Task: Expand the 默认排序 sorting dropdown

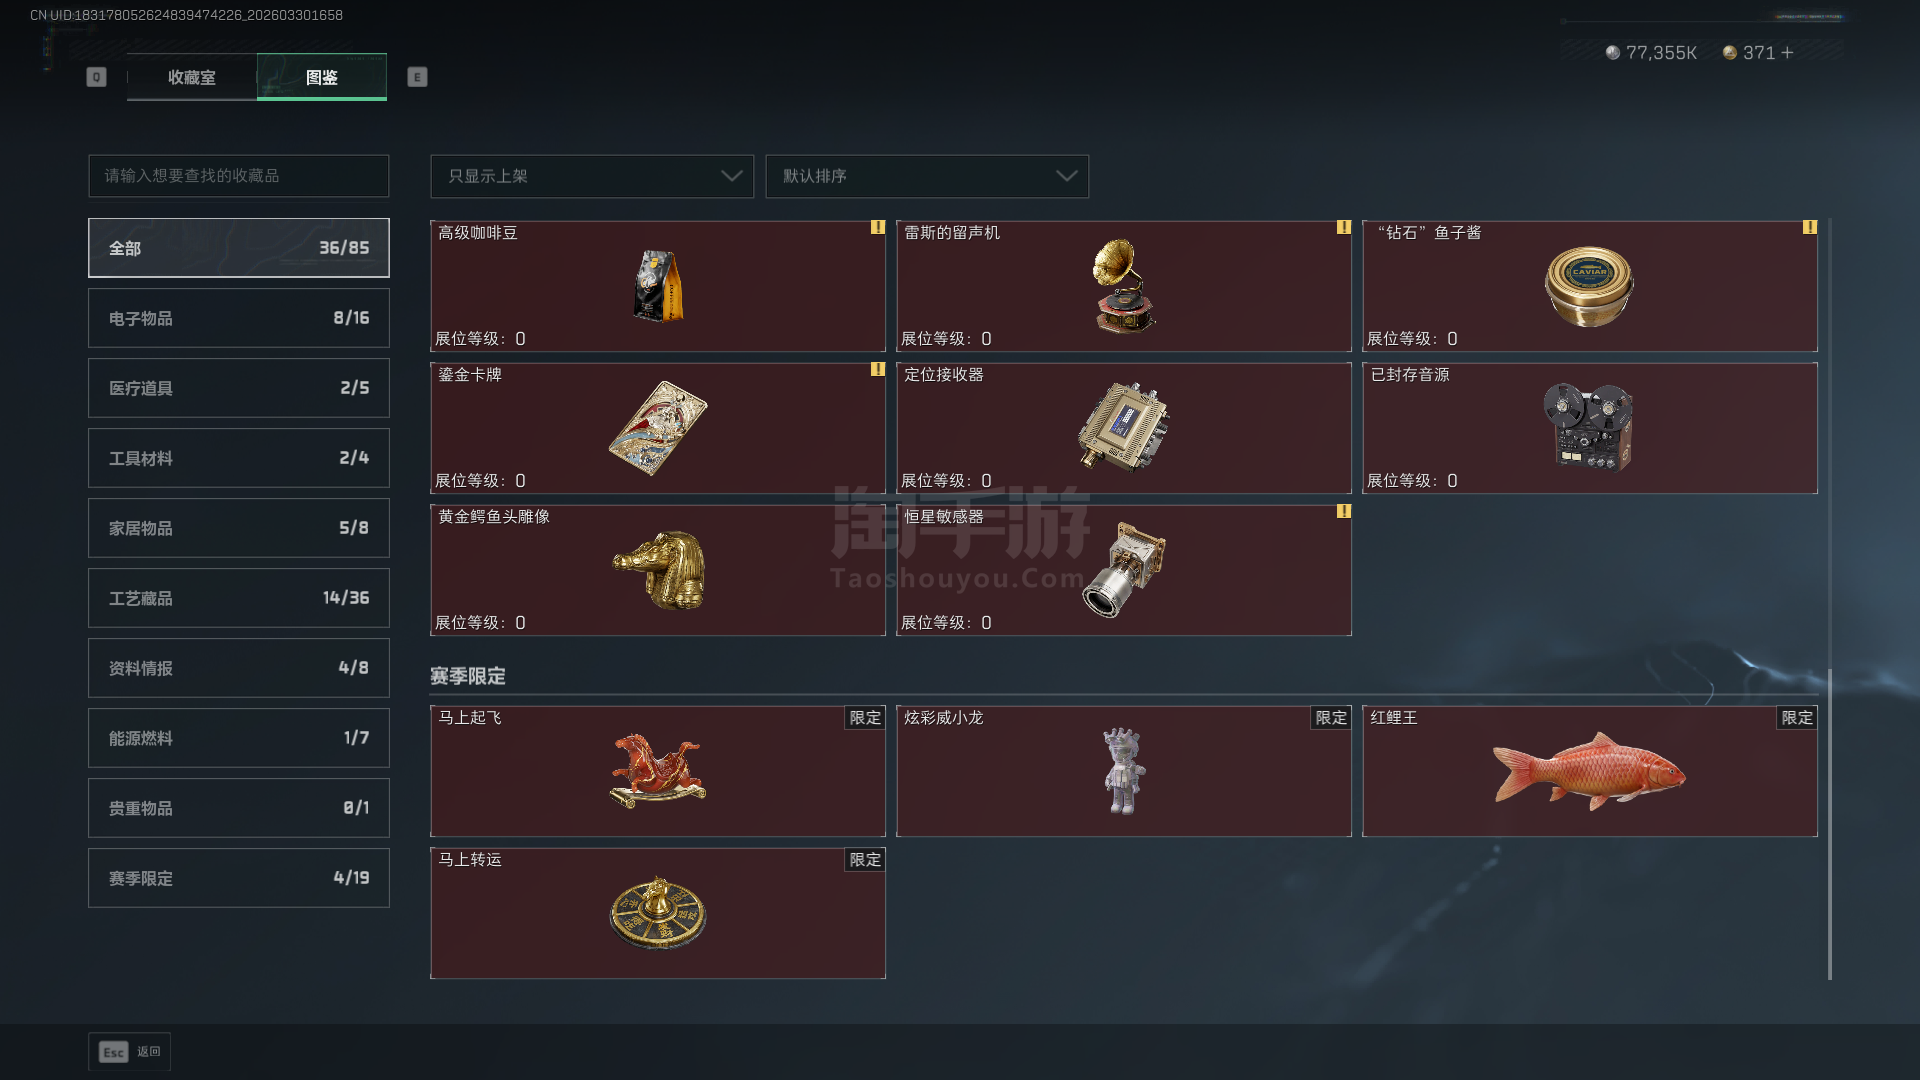Action: [927, 176]
